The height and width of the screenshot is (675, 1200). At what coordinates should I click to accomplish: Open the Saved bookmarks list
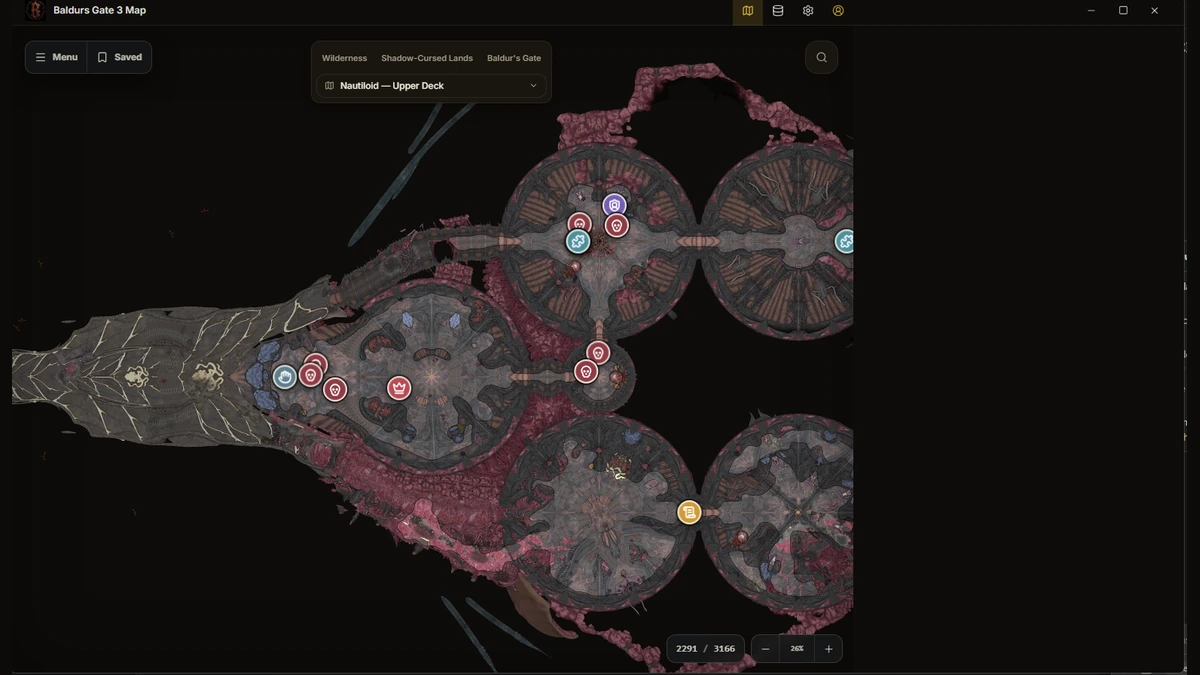click(120, 57)
